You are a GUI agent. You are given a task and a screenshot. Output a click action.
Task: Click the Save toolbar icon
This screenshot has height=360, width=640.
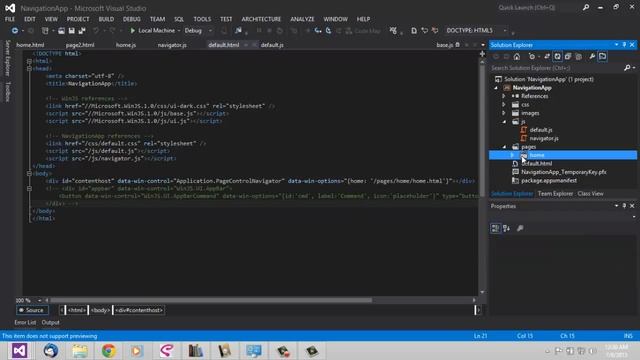71,31
